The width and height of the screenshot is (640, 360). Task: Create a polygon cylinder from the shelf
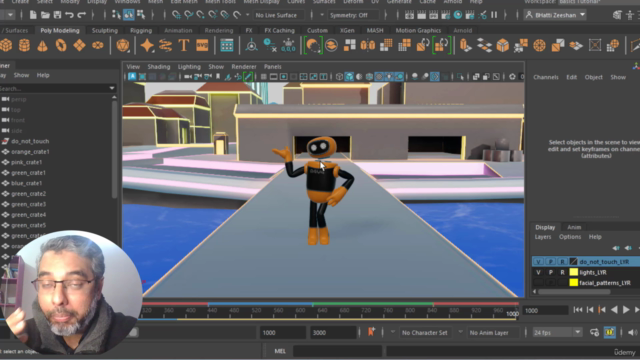pyautogui.click(x=24, y=45)
